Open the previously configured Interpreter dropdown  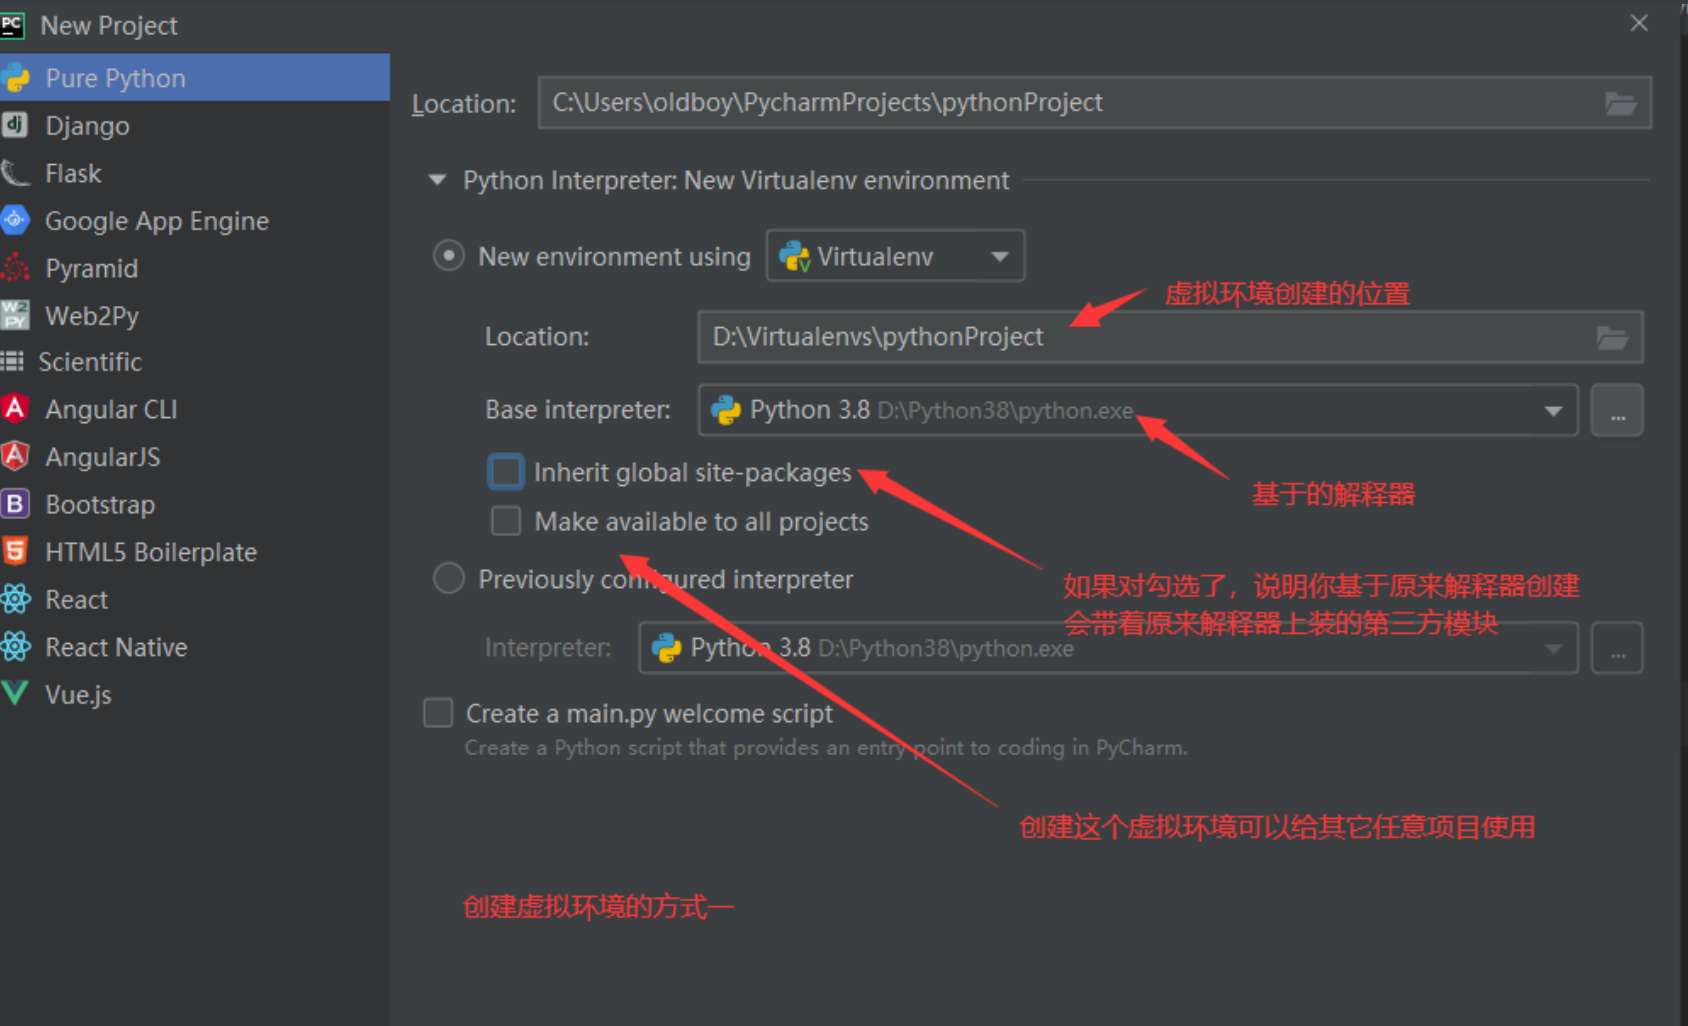[x=1108, y=648]
